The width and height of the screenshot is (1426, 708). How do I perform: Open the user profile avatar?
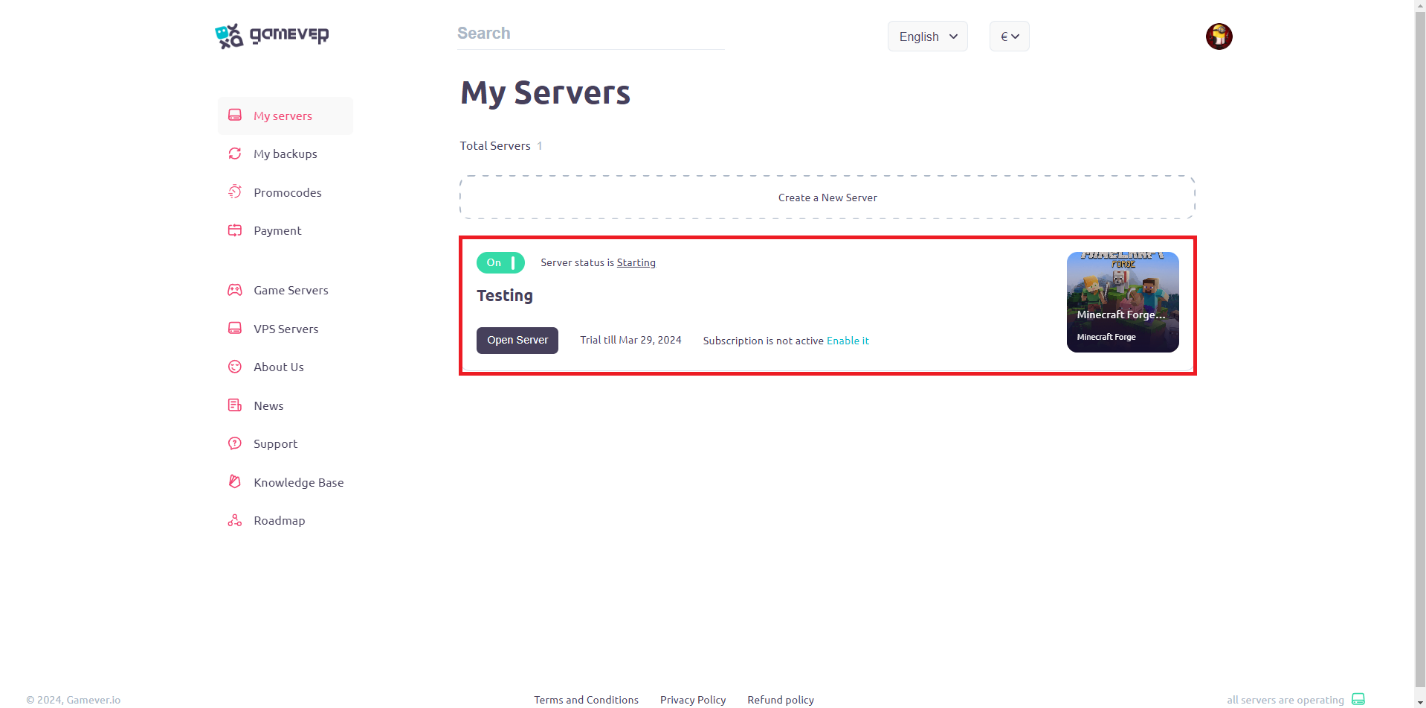click(x=1219, y=37)
